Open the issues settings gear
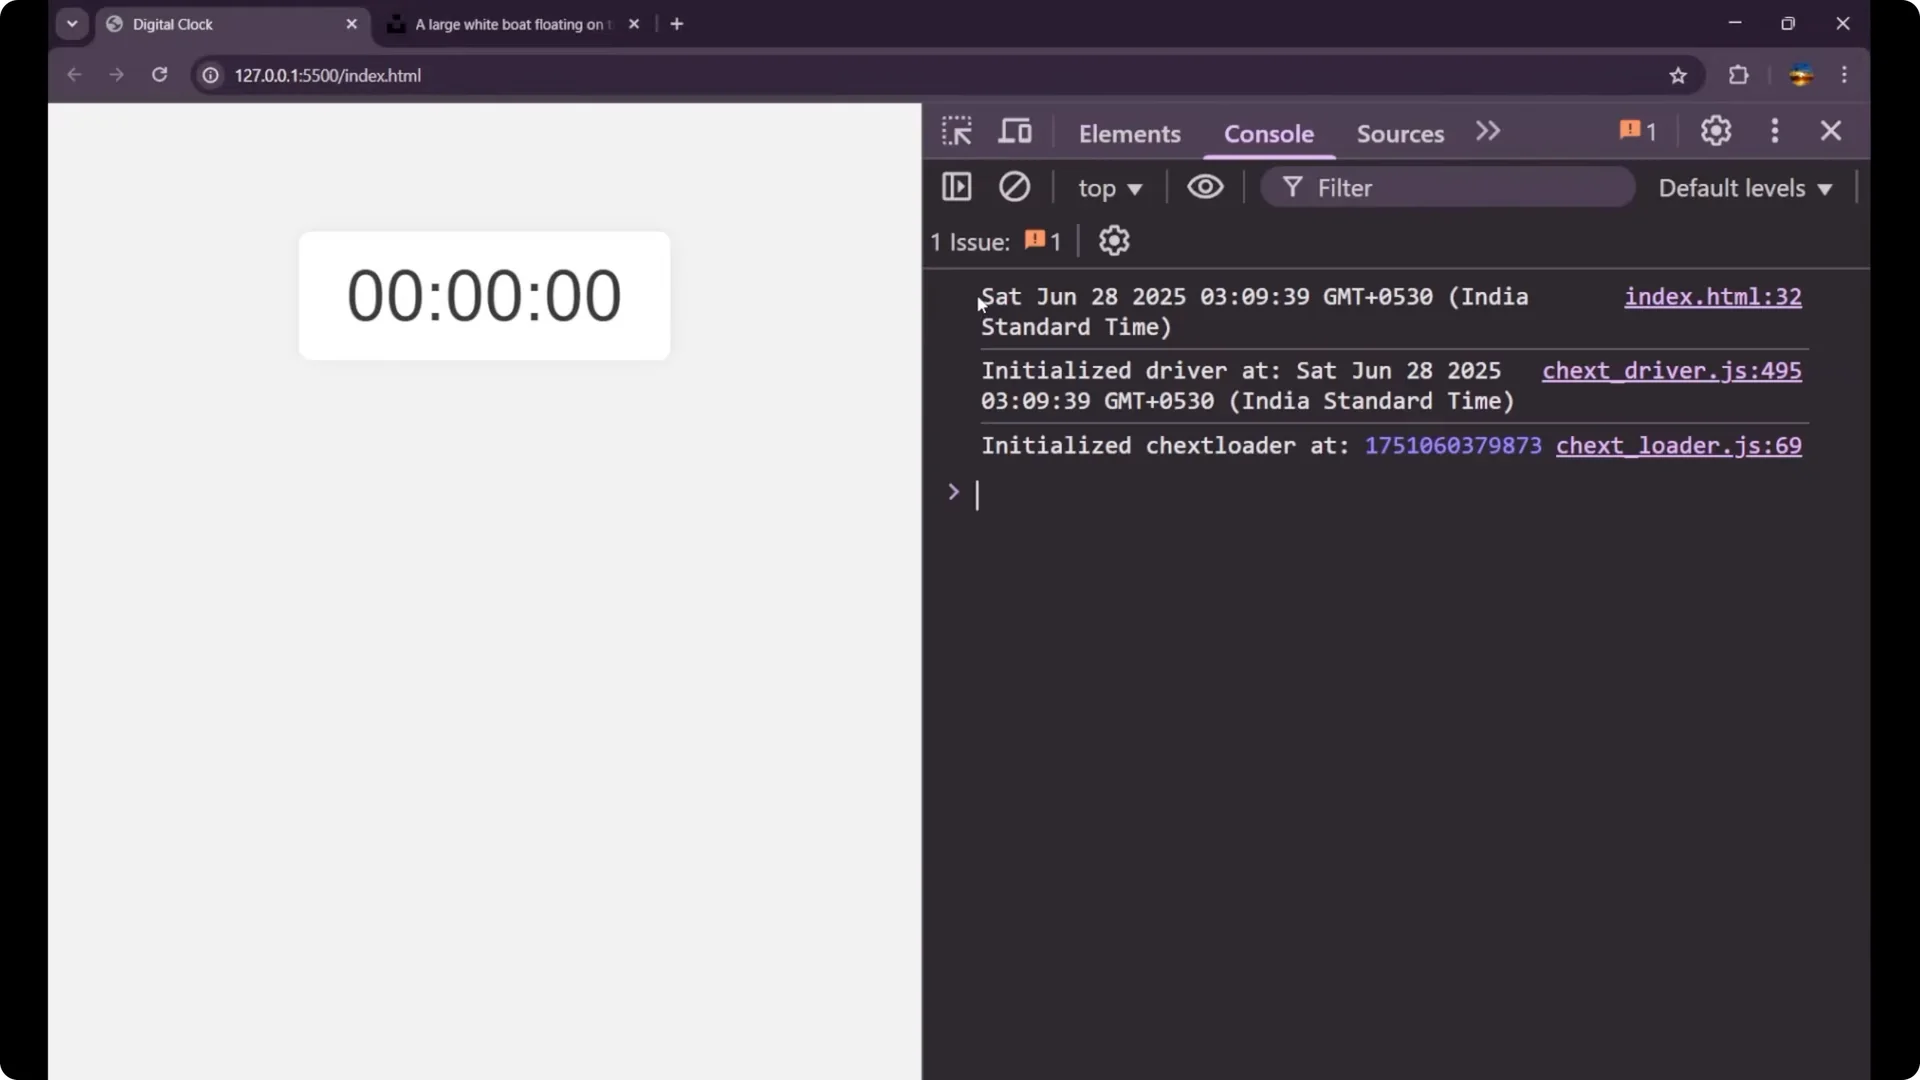Image resolution: width=1920 pixels, height=1080 pixels. click(x=1114, y=240)
